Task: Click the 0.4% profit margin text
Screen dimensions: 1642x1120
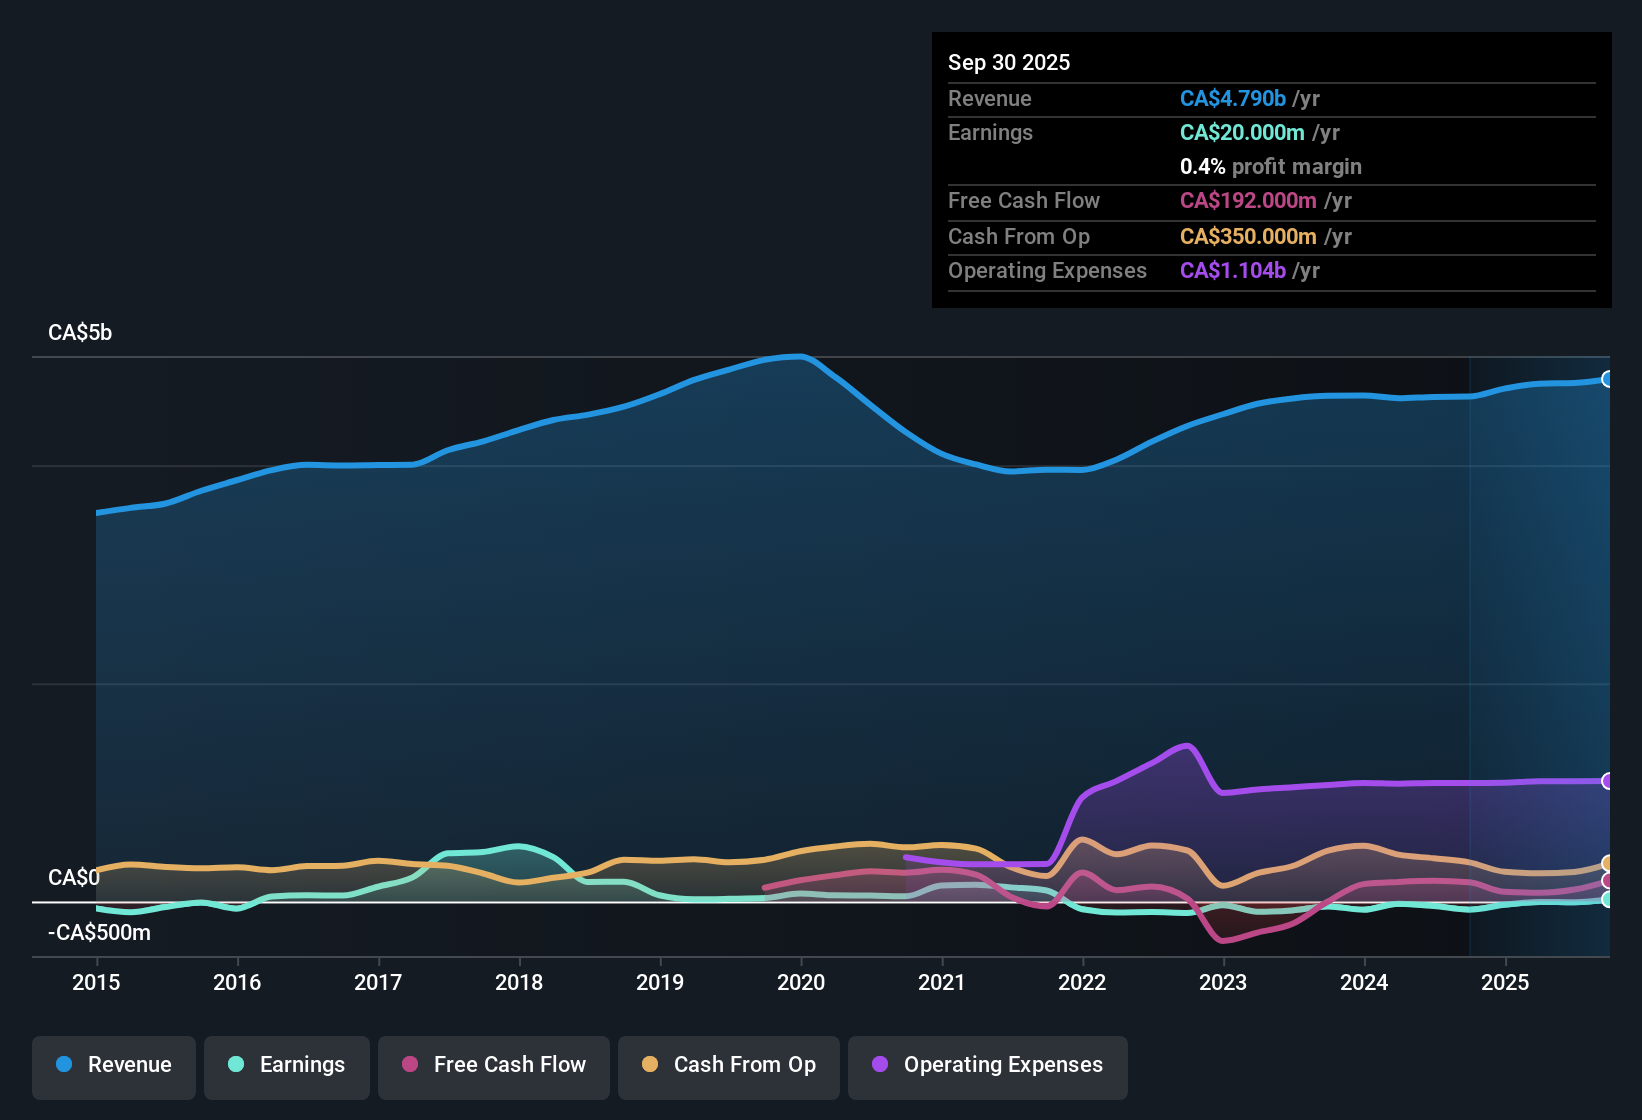Action: tap(1270, 167)
